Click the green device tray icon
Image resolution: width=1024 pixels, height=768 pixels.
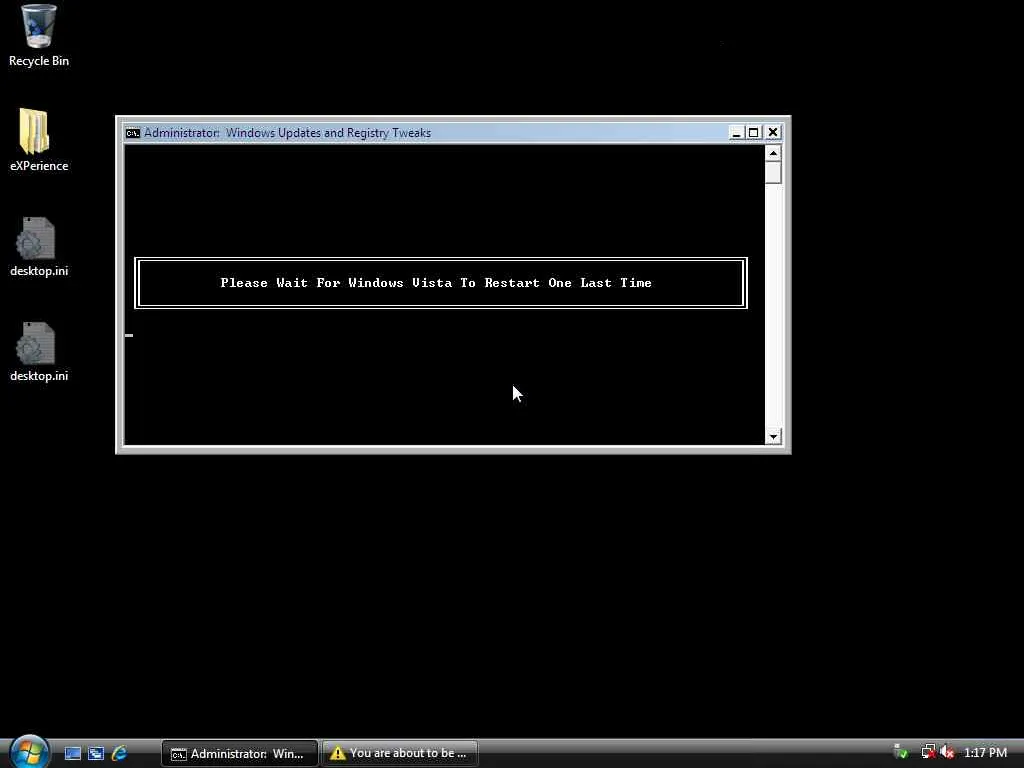point(901,752)
